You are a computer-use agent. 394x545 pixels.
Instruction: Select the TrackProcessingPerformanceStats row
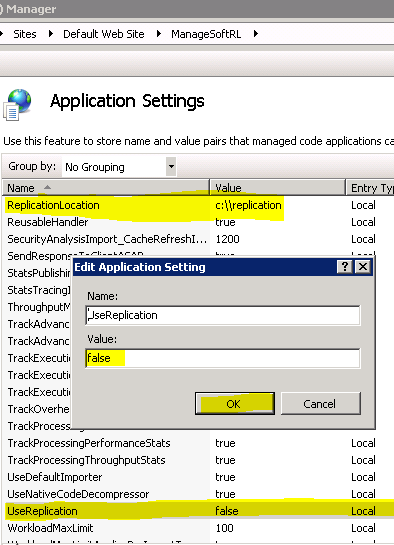(198, 443)
